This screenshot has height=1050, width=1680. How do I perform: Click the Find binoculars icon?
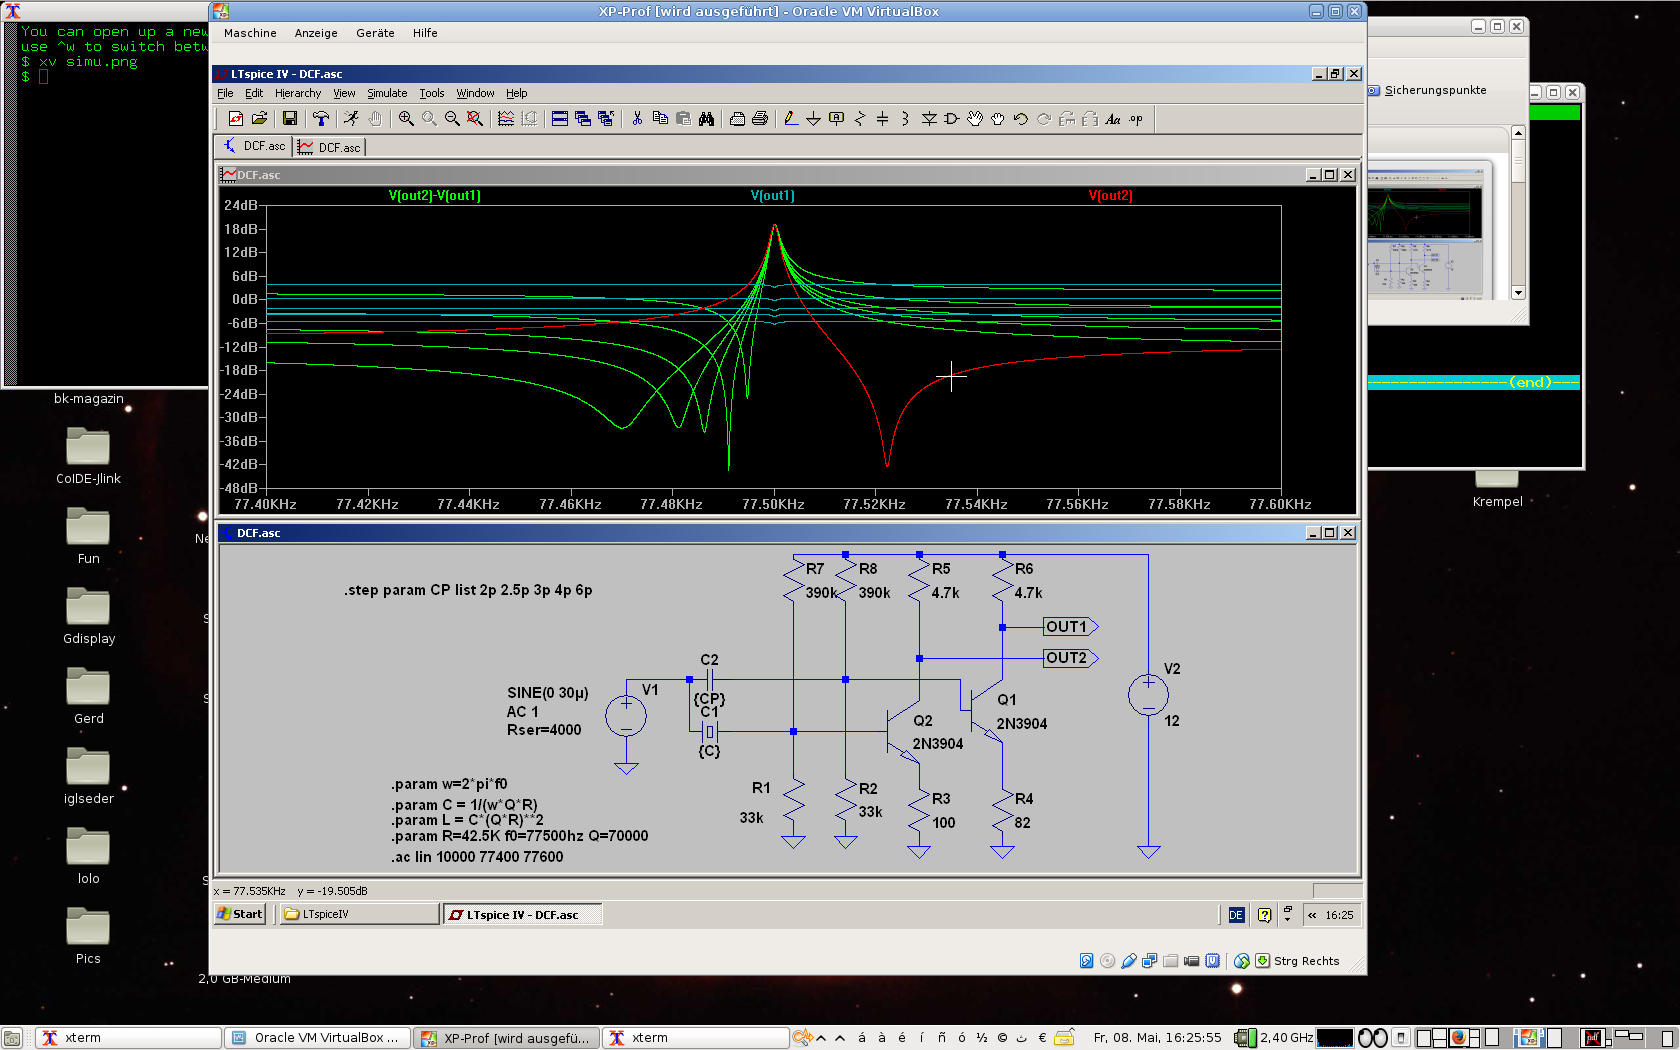tap(706, 119)
